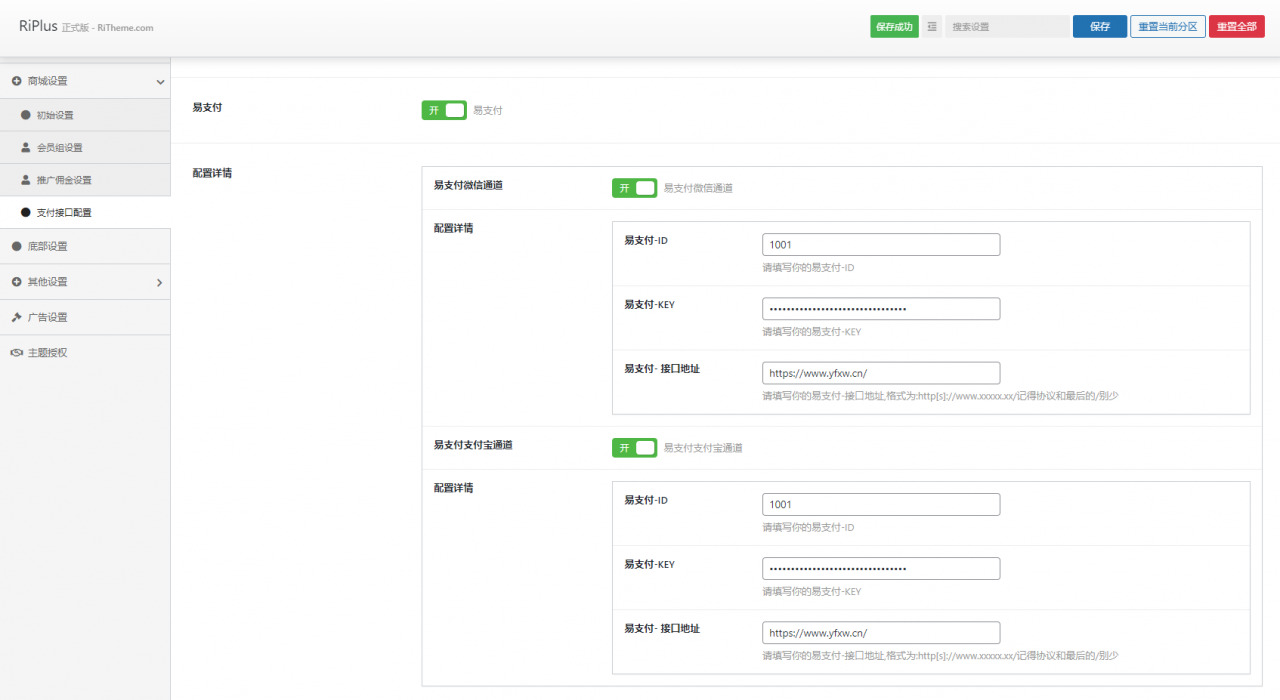The height and width of the screenshot is (700, 1280).
Task: Click the plus icon next to 商城设置
Action: tap(17, 81)
